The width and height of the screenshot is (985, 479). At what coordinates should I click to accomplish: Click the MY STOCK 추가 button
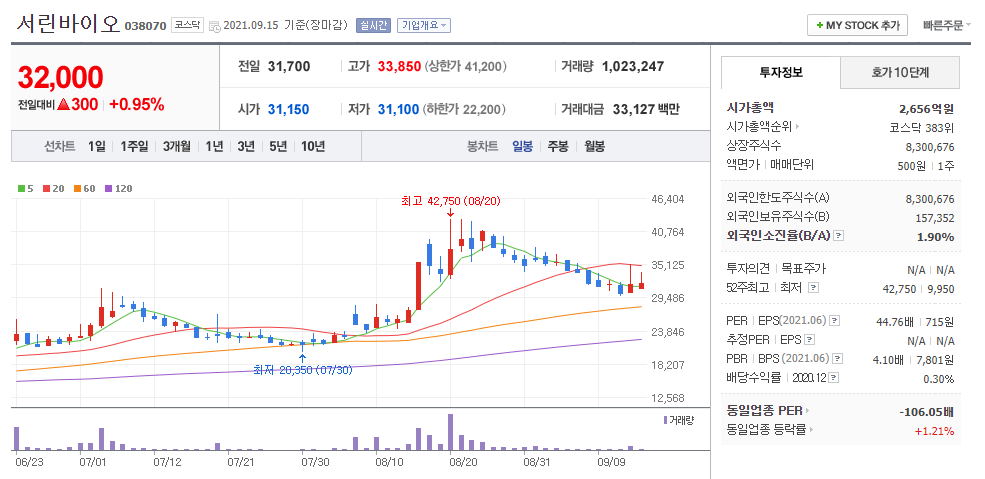point(857,26)
